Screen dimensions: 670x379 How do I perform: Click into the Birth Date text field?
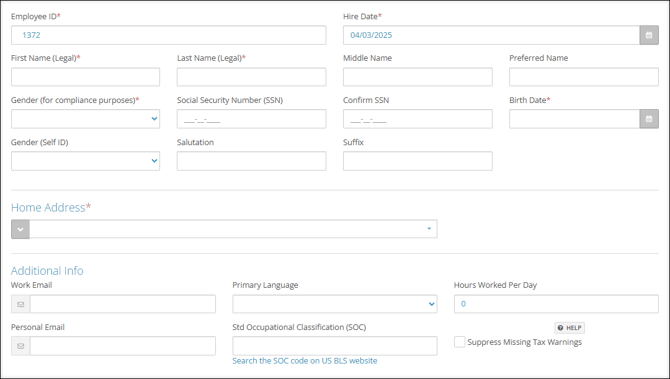[574, 119]
